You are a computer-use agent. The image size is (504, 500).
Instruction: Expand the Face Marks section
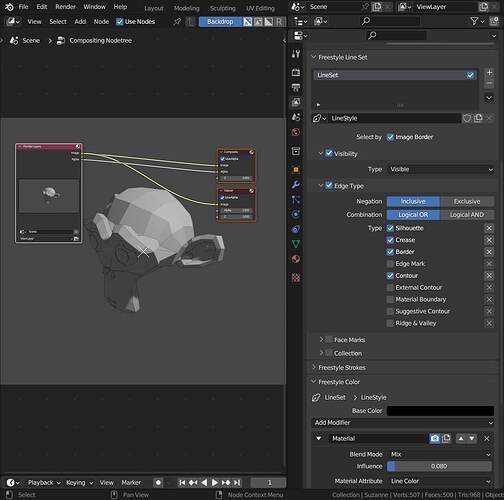point(321,340)
